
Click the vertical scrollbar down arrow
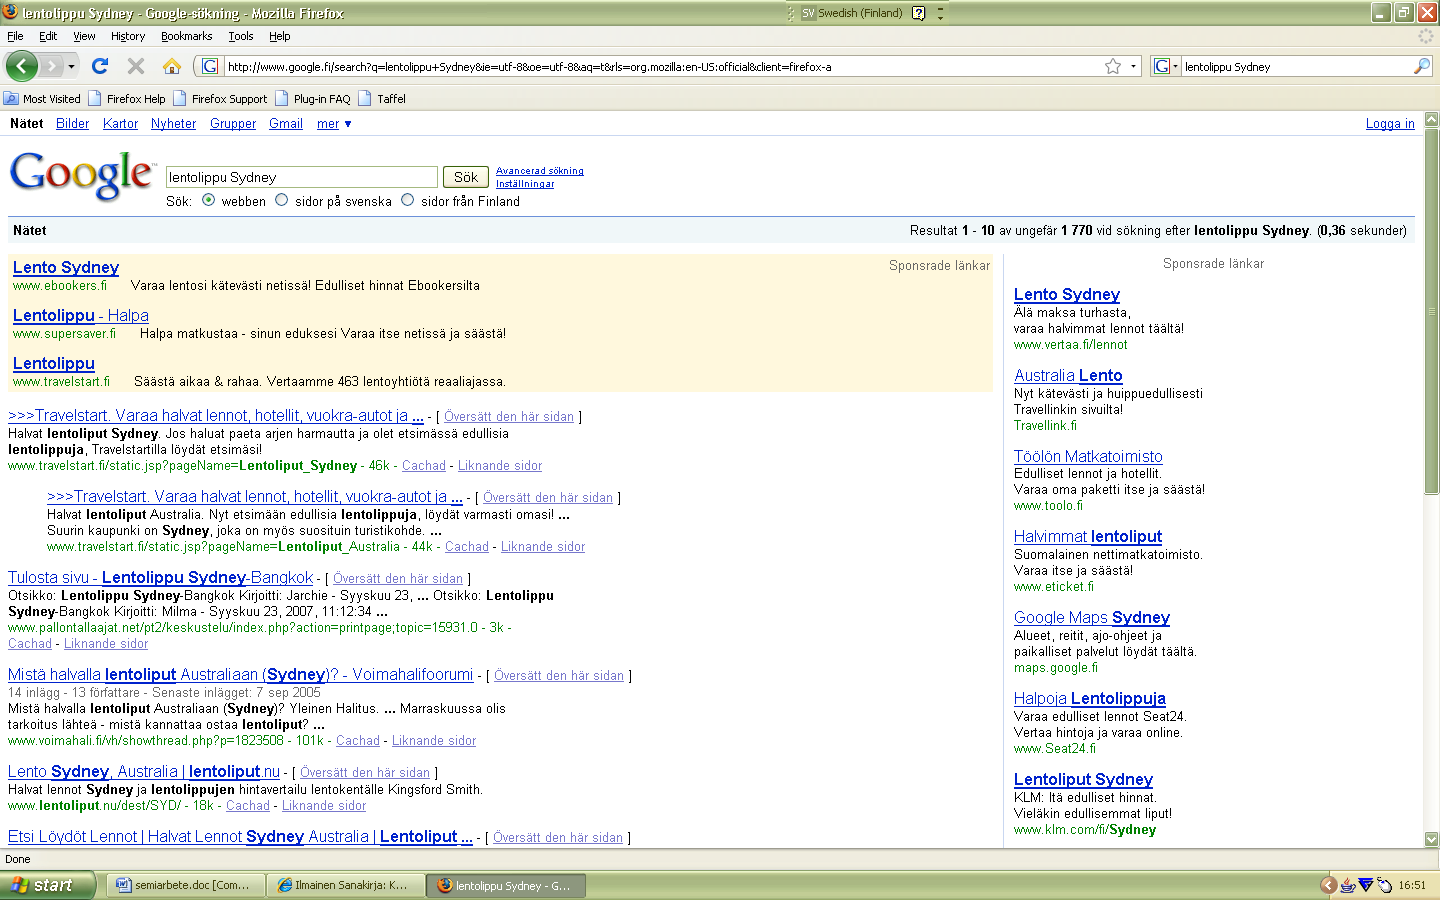tap(1431, 839)
